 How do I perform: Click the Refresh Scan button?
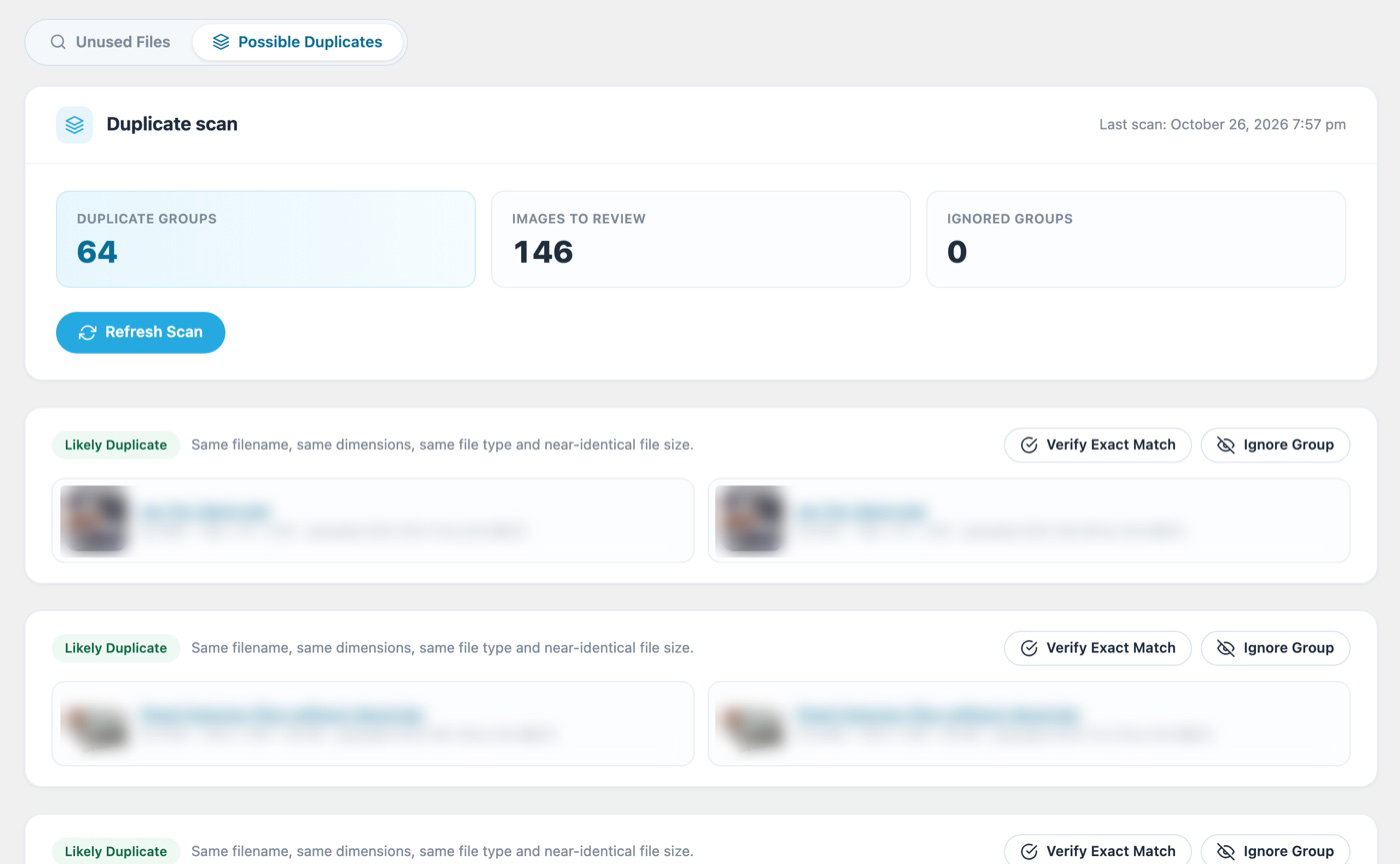point(140,332)
